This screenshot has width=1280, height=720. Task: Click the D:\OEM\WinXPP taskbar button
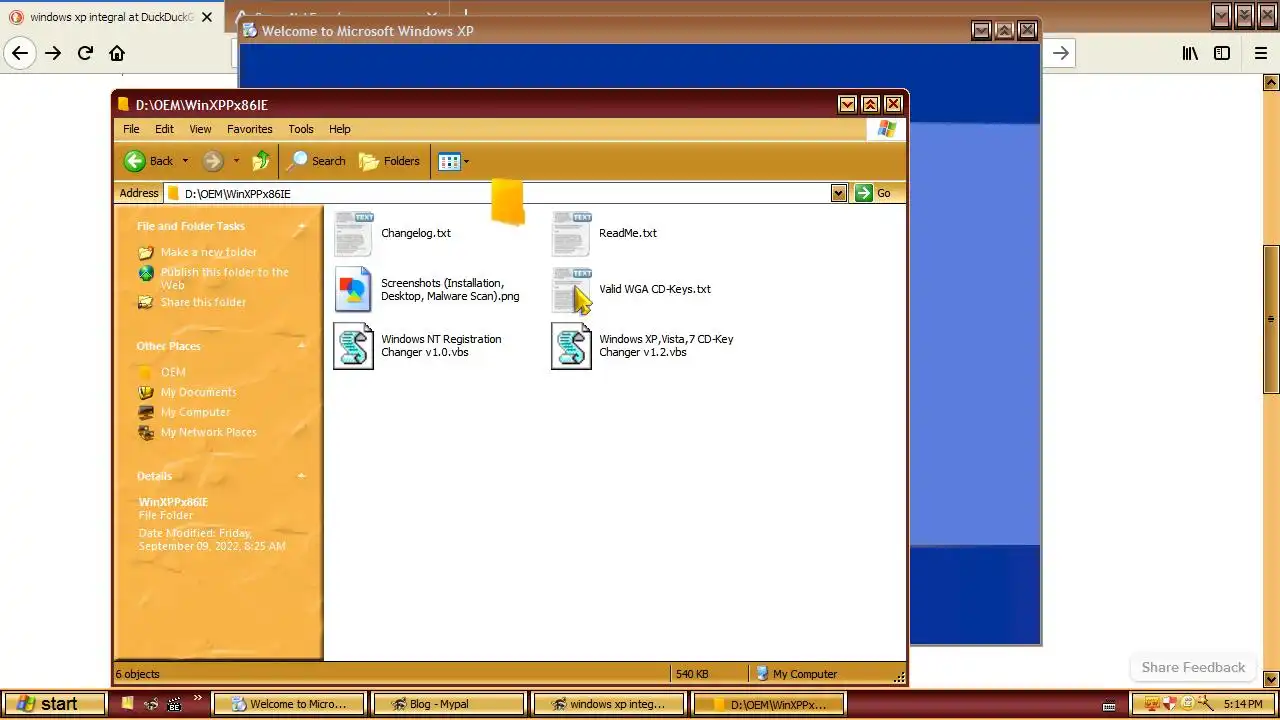pyautogui.click(x=768, y=704)
